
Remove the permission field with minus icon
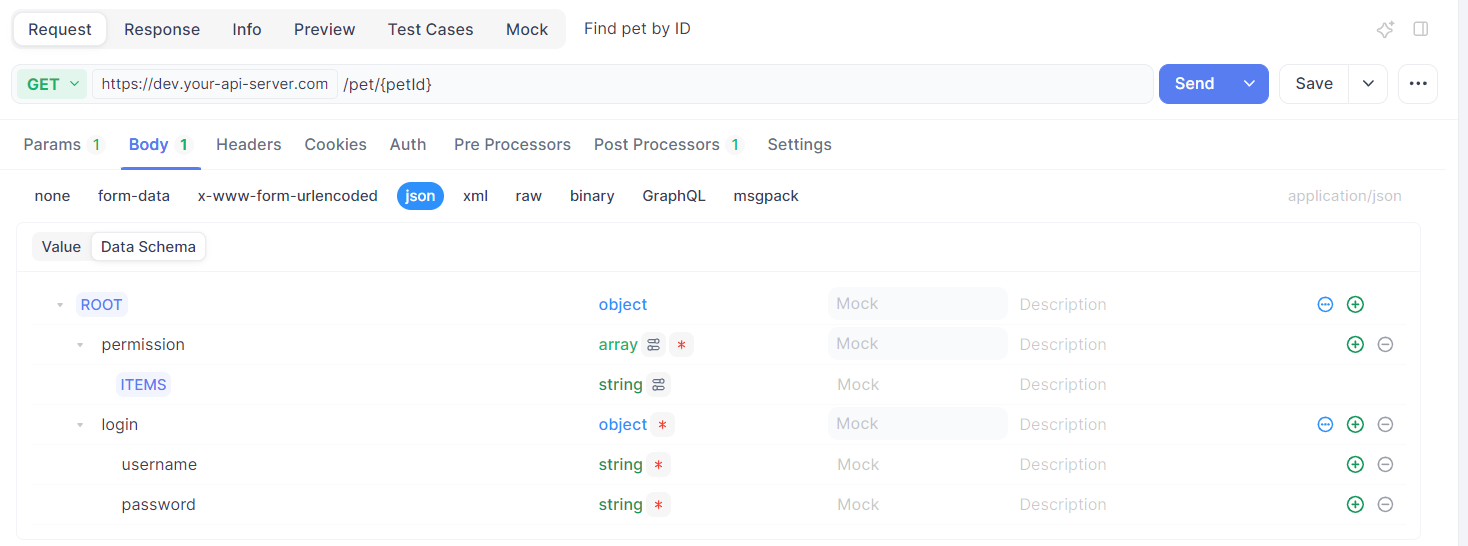point(1385,344)
